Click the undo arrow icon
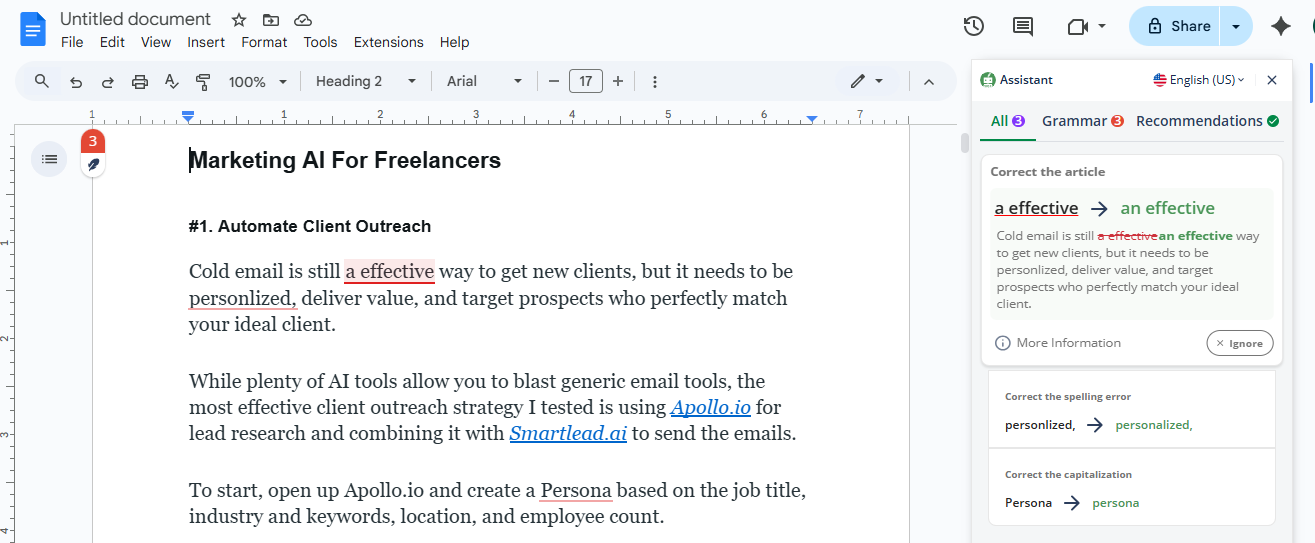The image size is (1315, 543). 75,82
